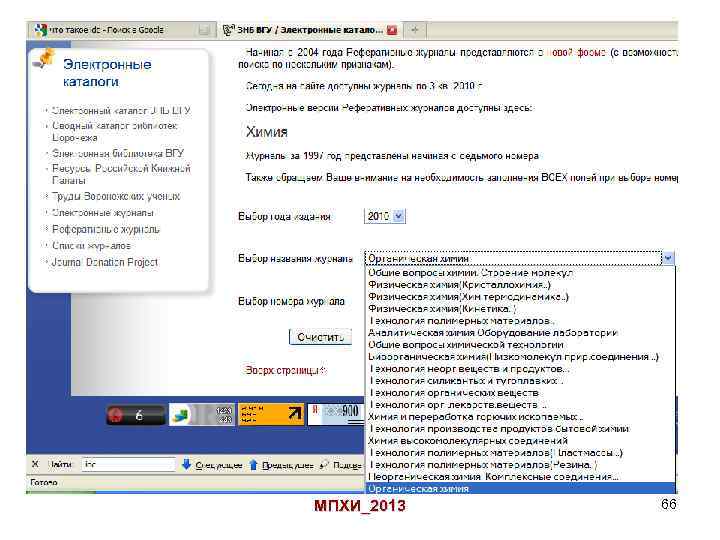
Task: Select Неорганическая химия. Комплексные соединения option
Action: 520,477
